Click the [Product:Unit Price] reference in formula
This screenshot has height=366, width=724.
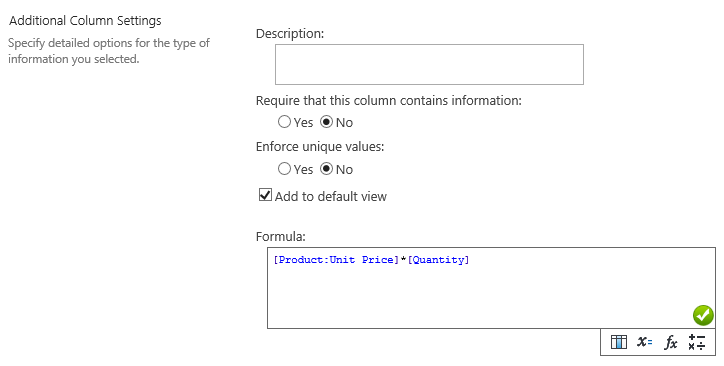tap(336, 260)
